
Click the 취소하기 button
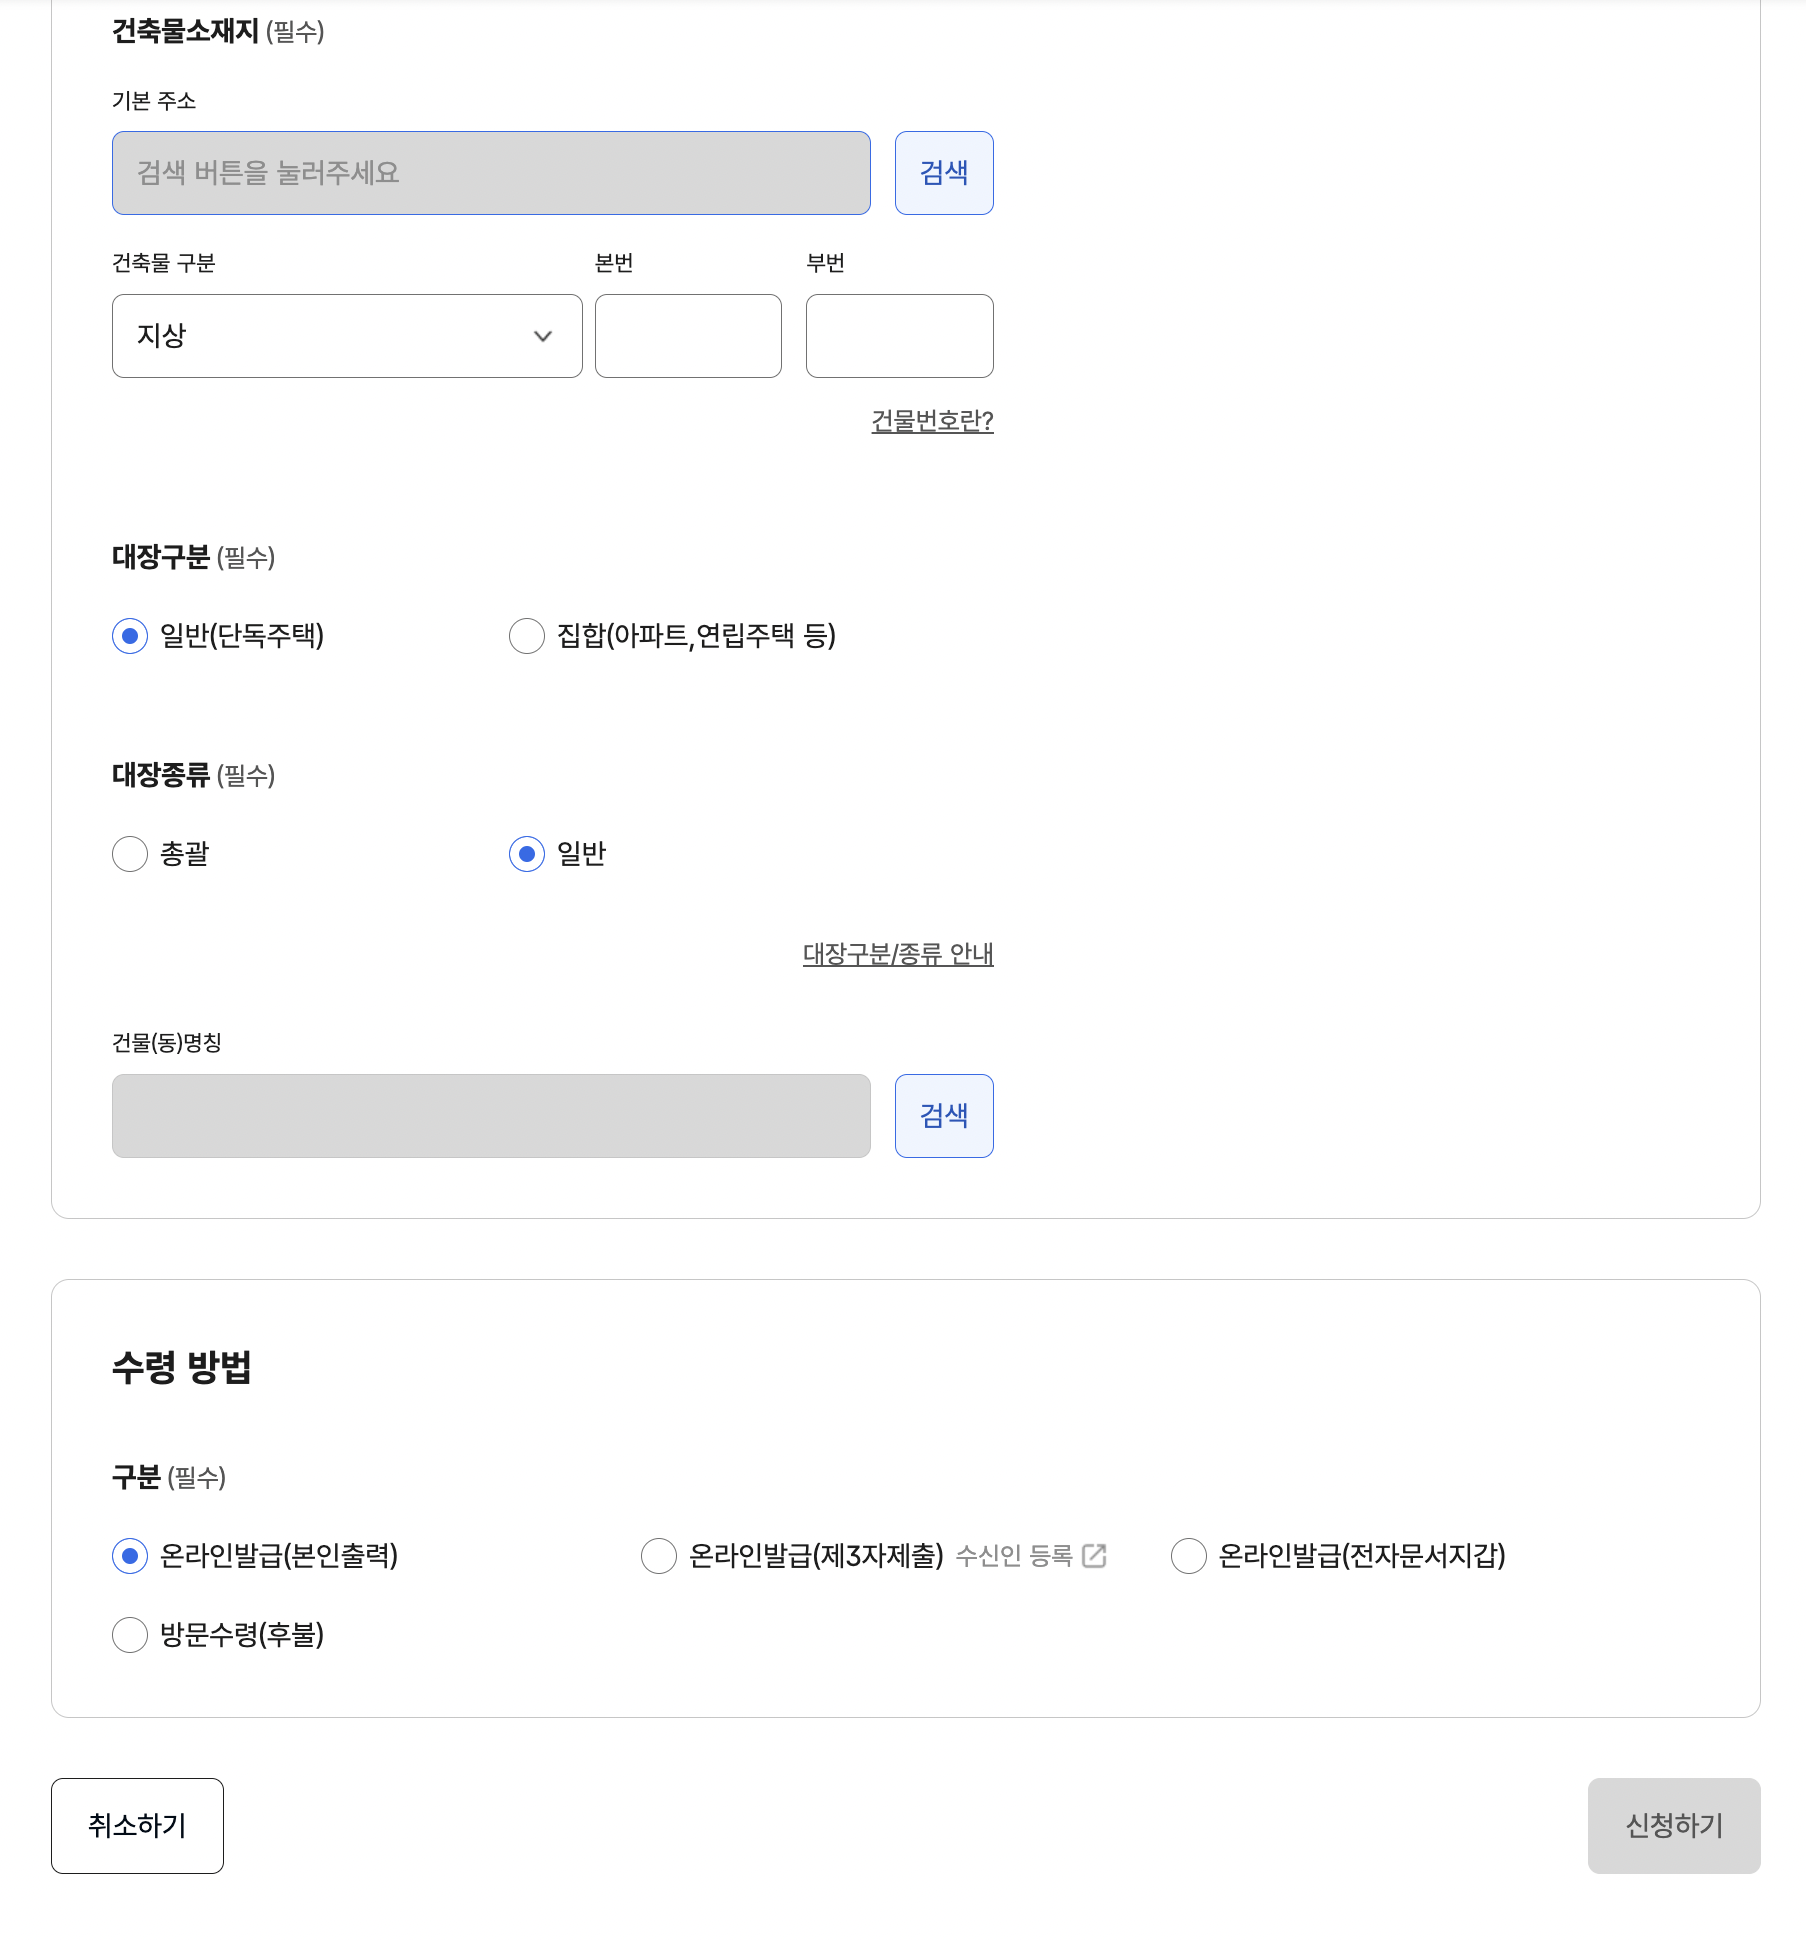click(137, 1826)
